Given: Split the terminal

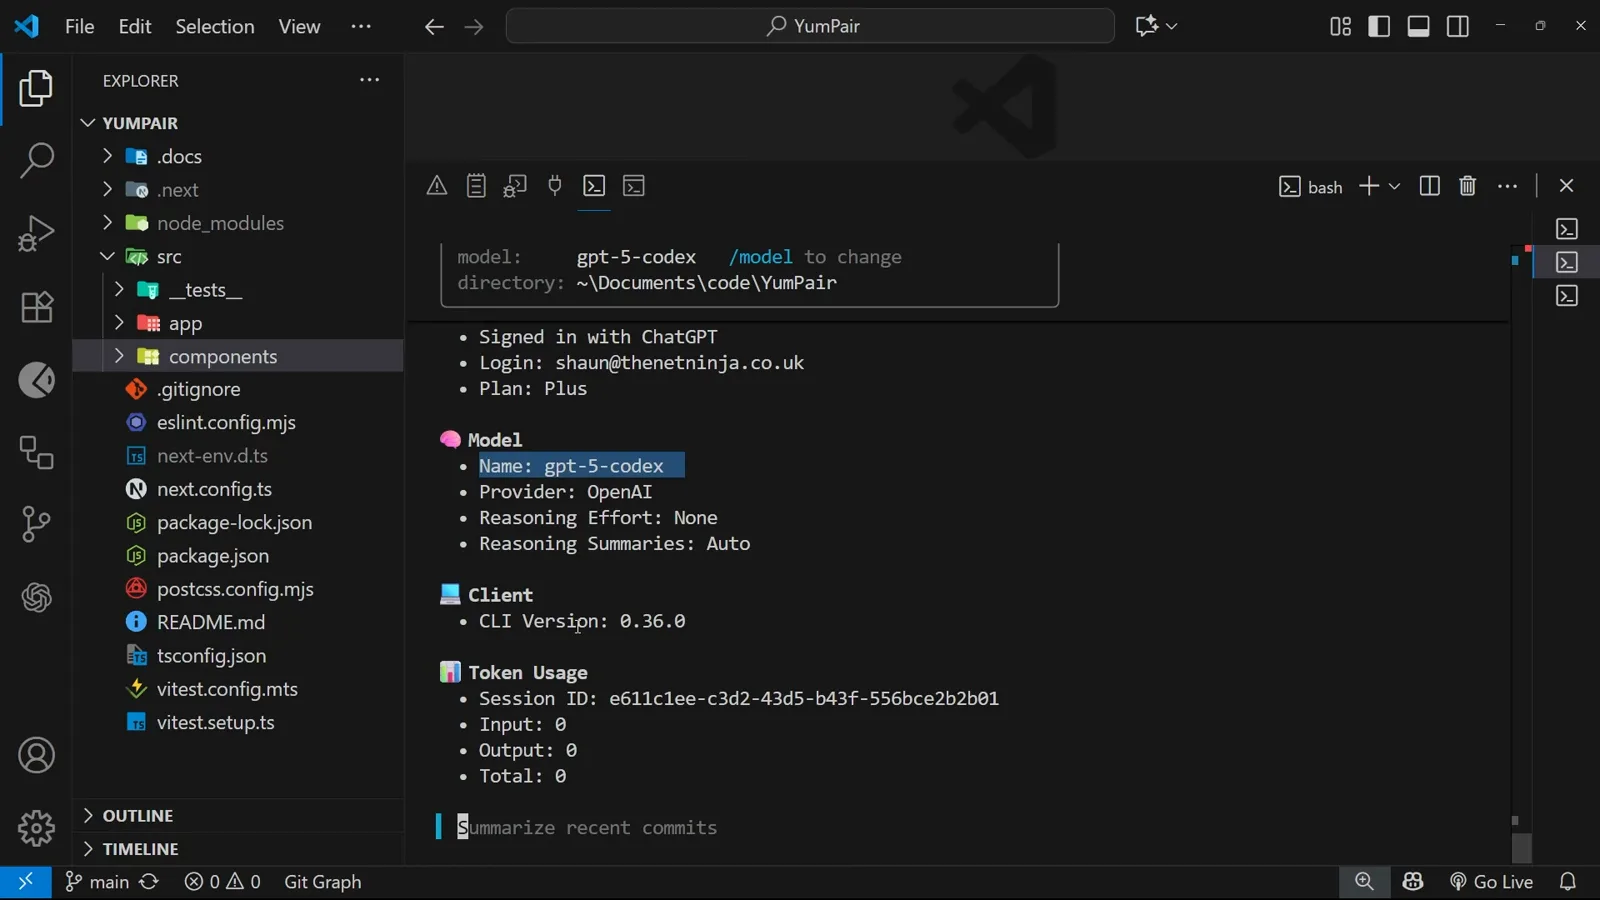Looking at the screenshot, I should point(1430,186).
